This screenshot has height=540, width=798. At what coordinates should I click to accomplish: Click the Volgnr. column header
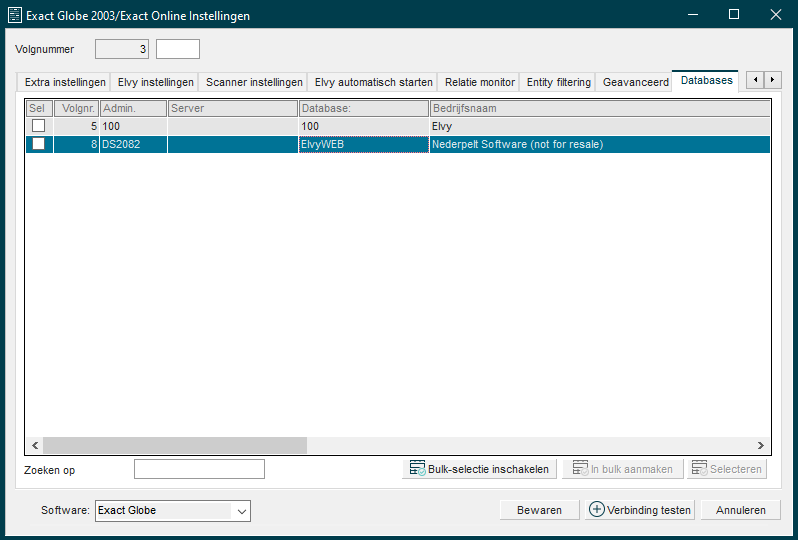click(76, 108)
